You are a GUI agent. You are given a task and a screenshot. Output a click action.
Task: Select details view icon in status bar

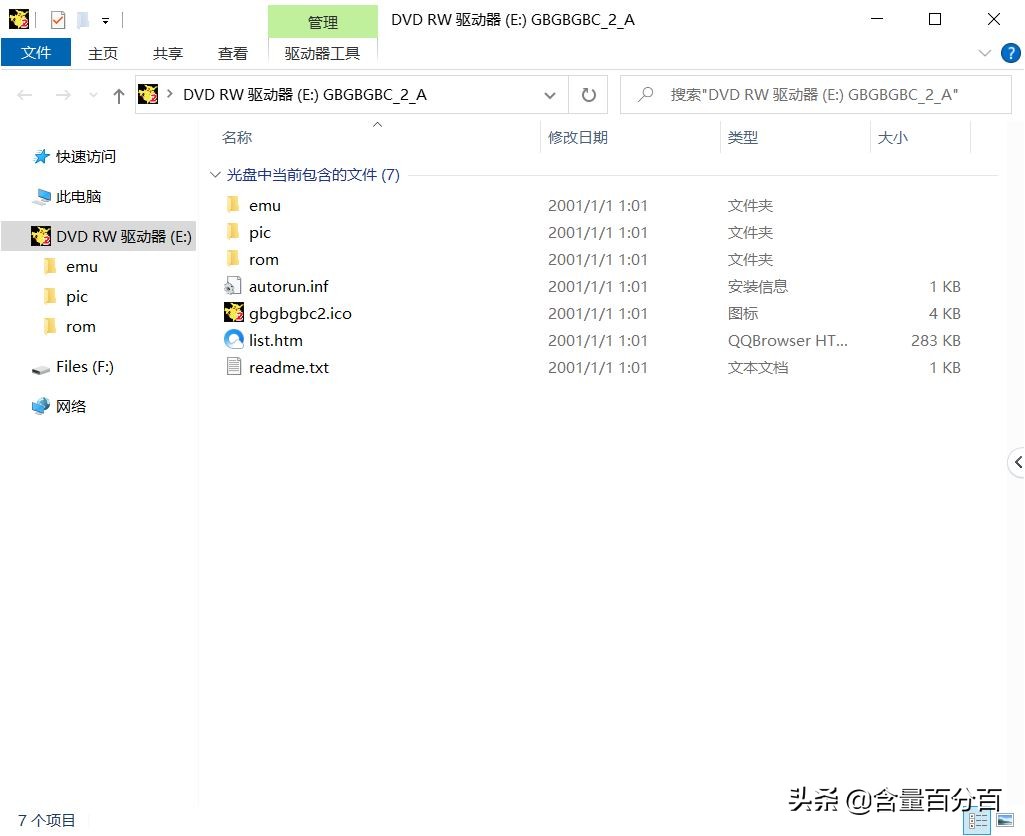(x=978, y=820)
